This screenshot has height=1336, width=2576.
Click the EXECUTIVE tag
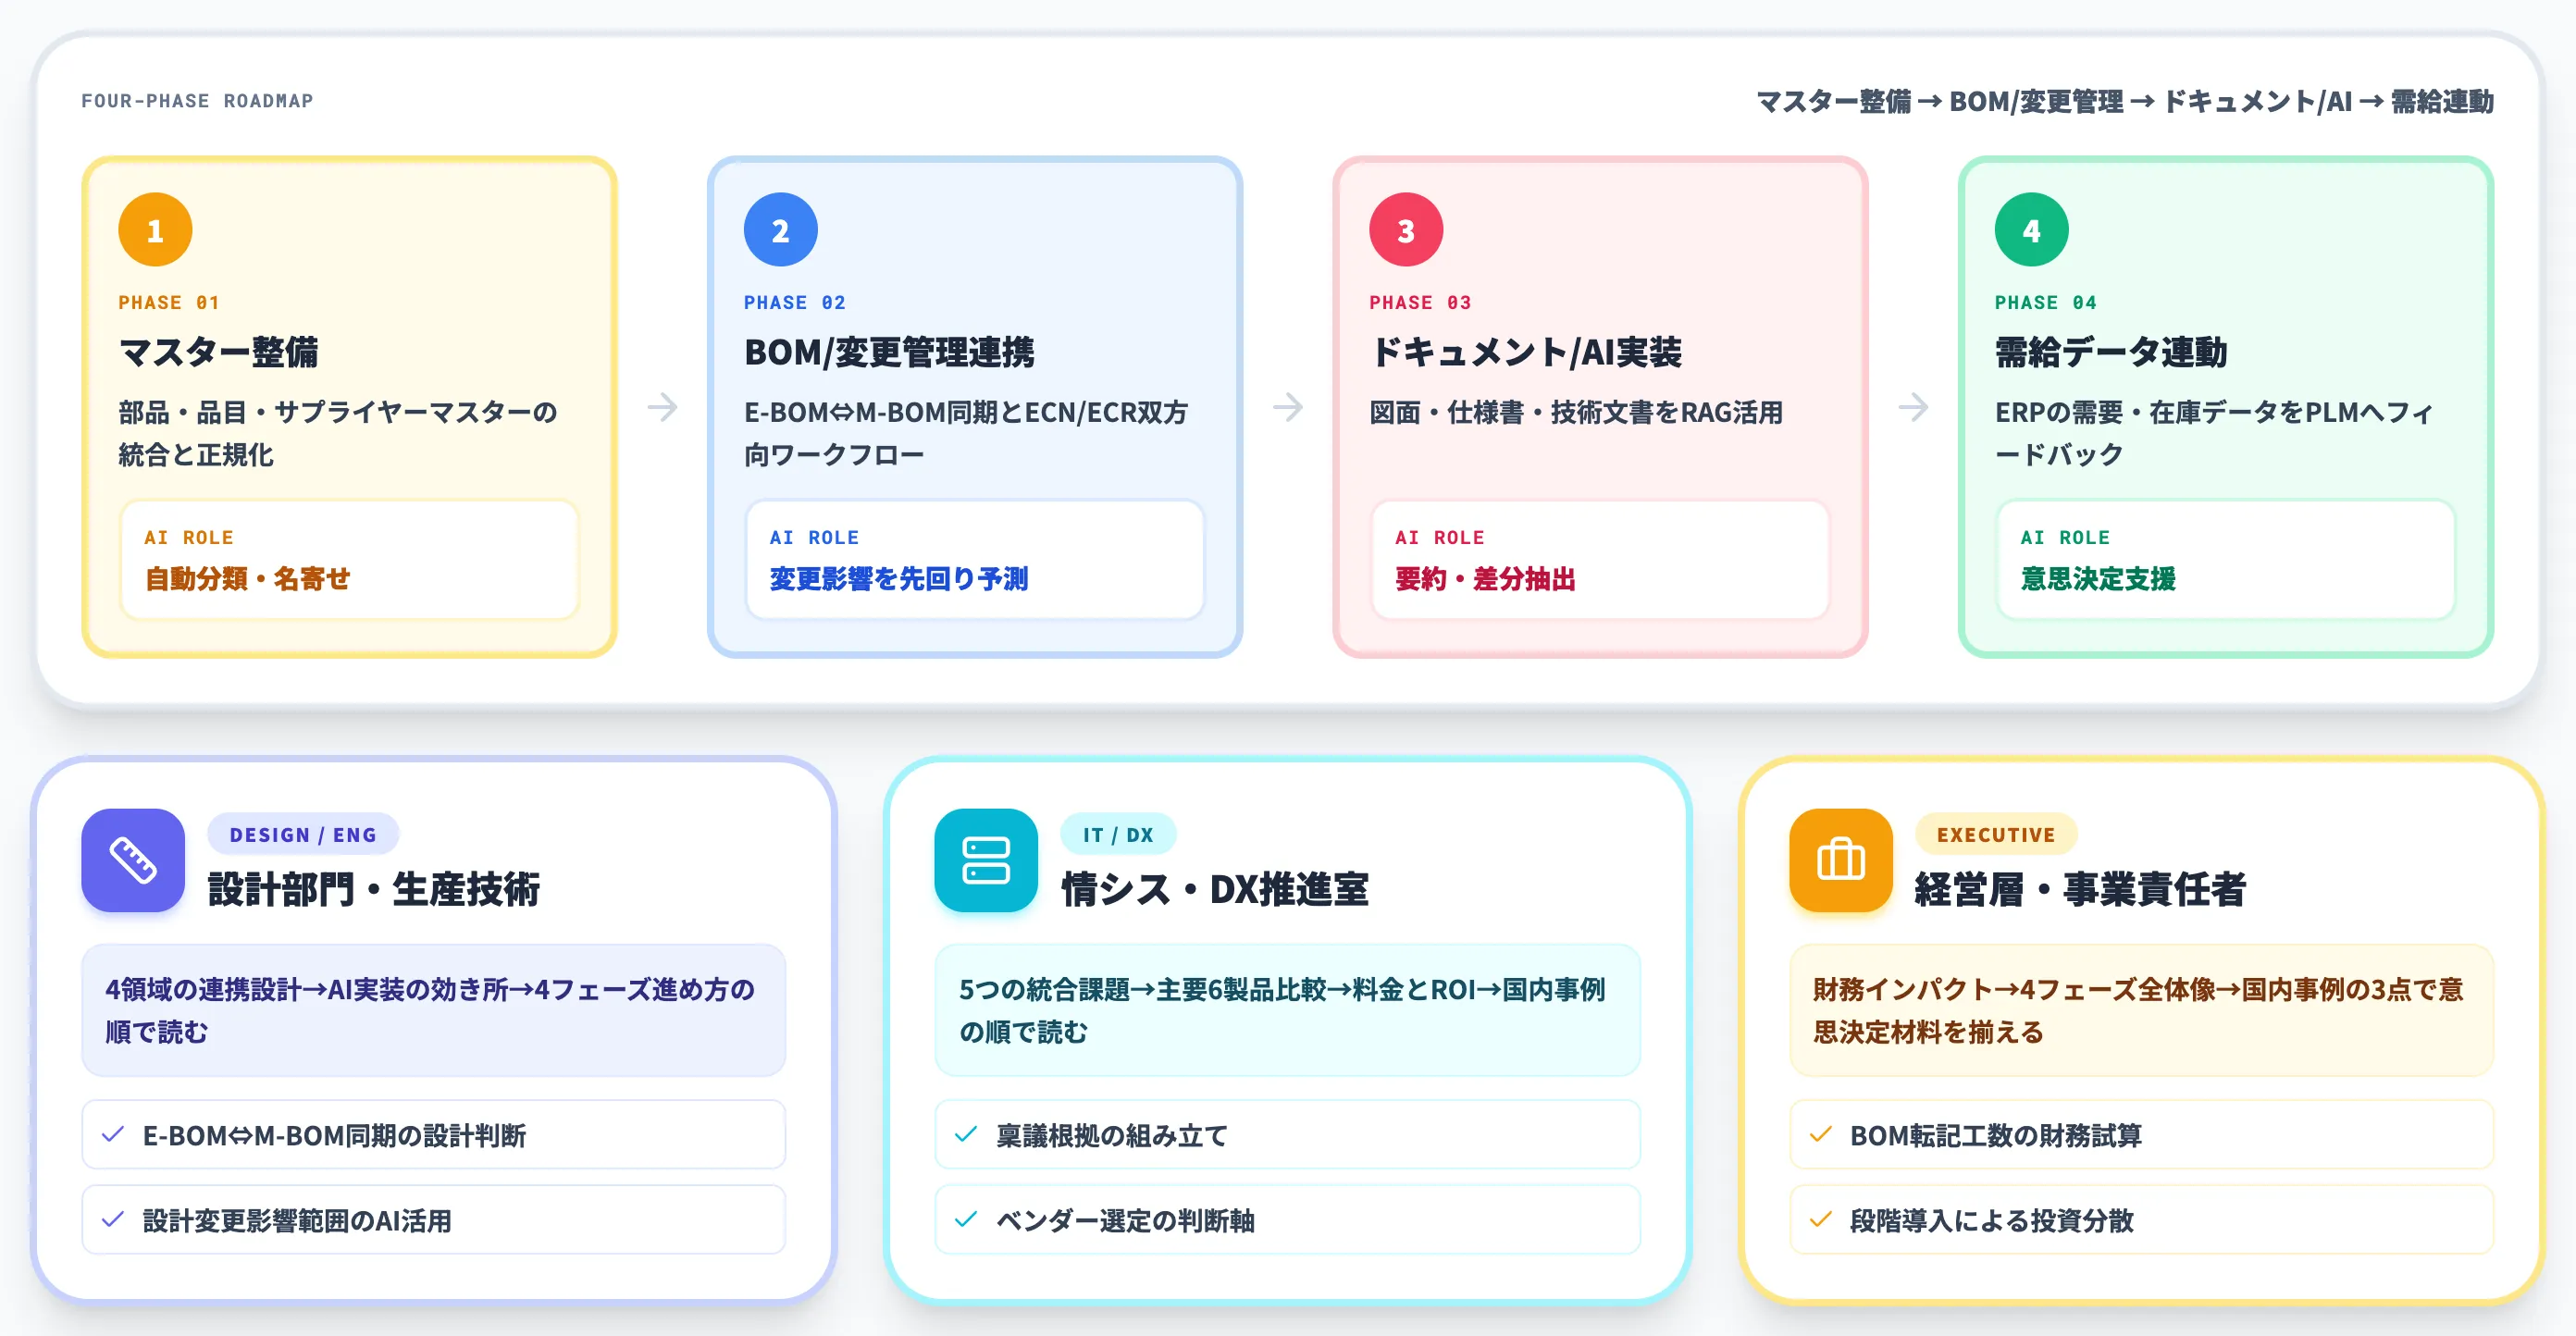(x=1996, y=834)
